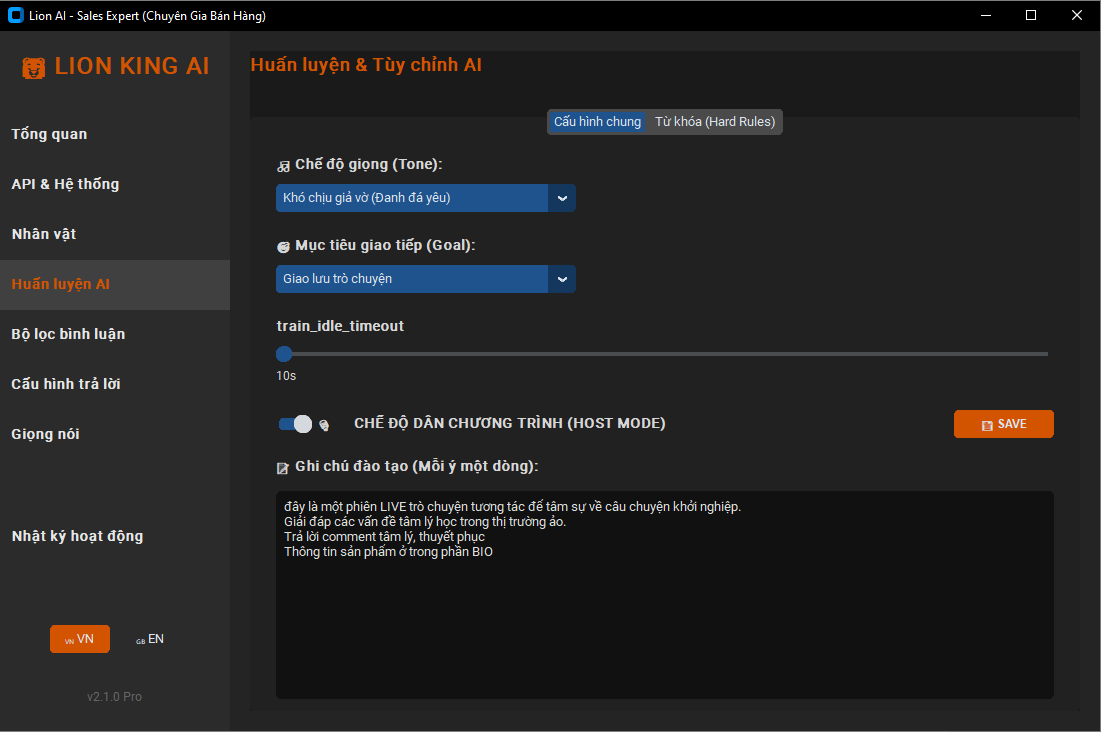The image size is (1101, 732).
Task: Click the train_idle_timeout slider handle
Action: pyautogui.click(x=284, y=353)
